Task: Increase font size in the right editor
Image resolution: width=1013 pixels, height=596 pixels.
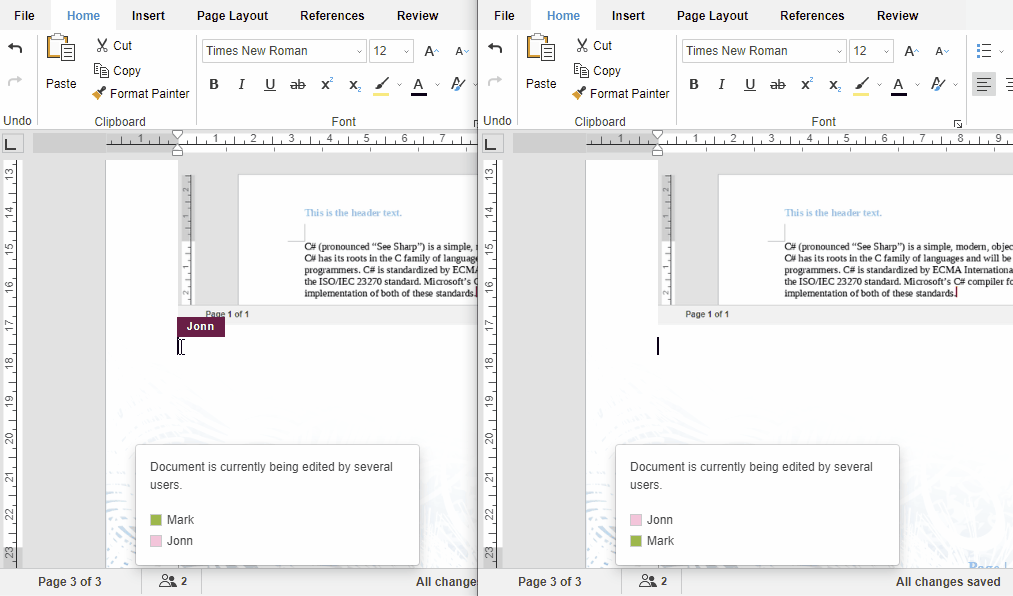Action: pyautogui.click(x=911, y=51)
